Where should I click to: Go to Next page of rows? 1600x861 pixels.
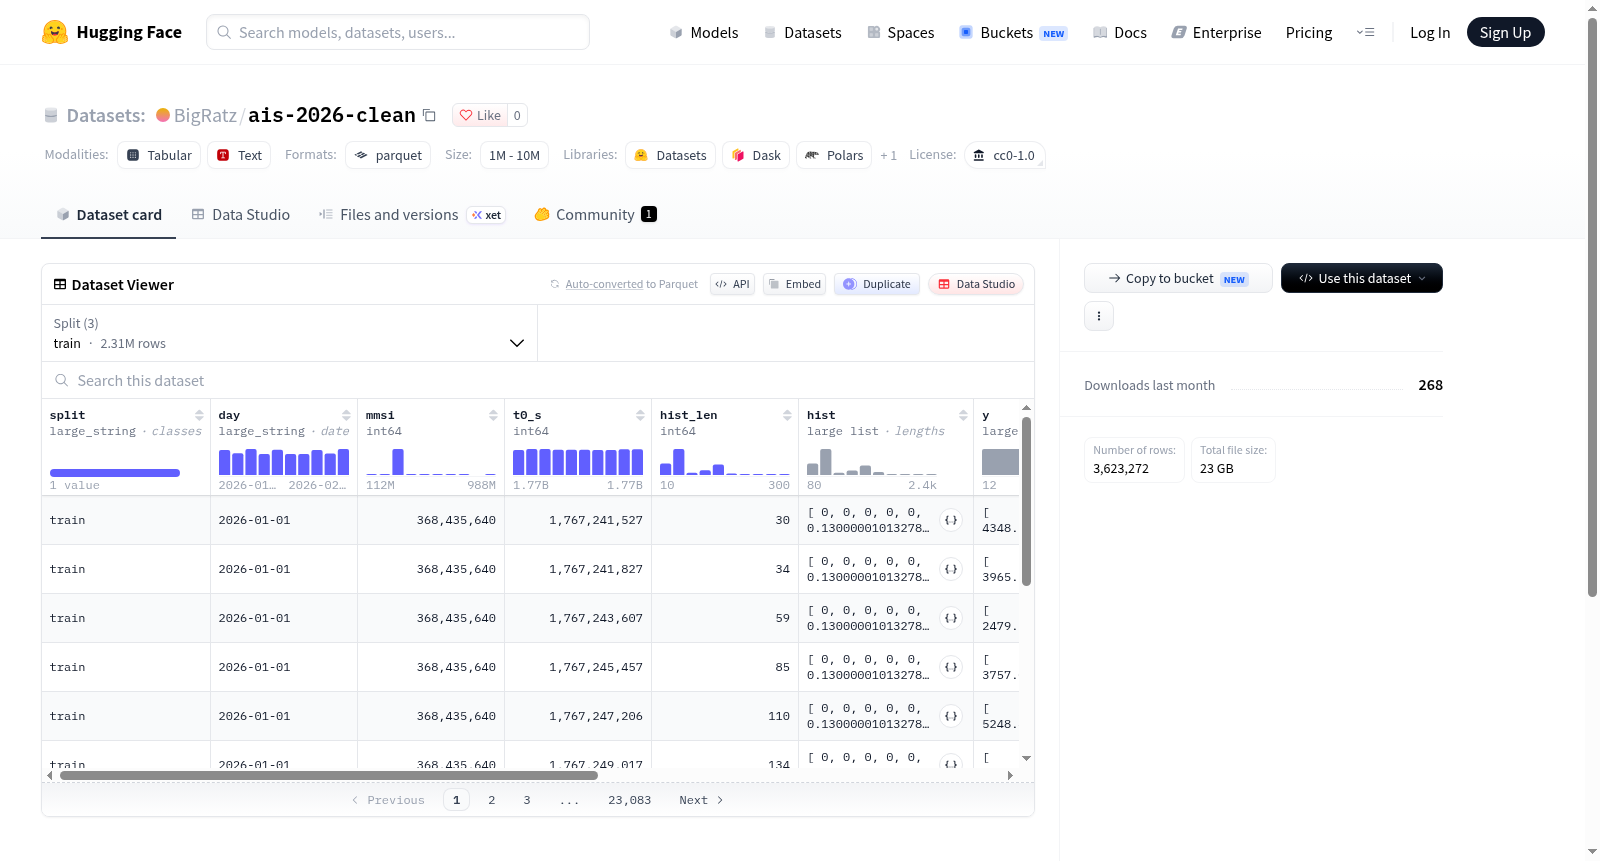[x=701, y=800]
